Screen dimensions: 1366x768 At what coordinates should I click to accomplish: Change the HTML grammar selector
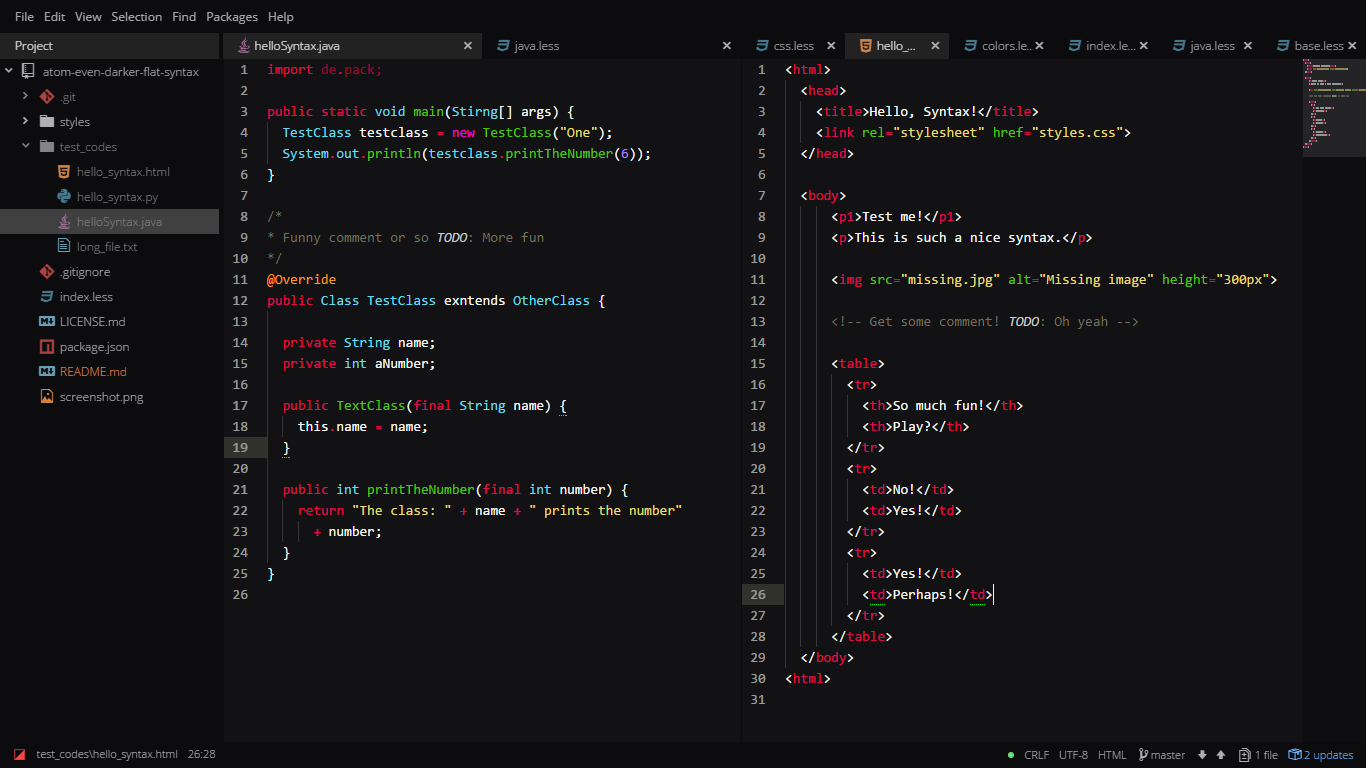tap(1112, 755)
